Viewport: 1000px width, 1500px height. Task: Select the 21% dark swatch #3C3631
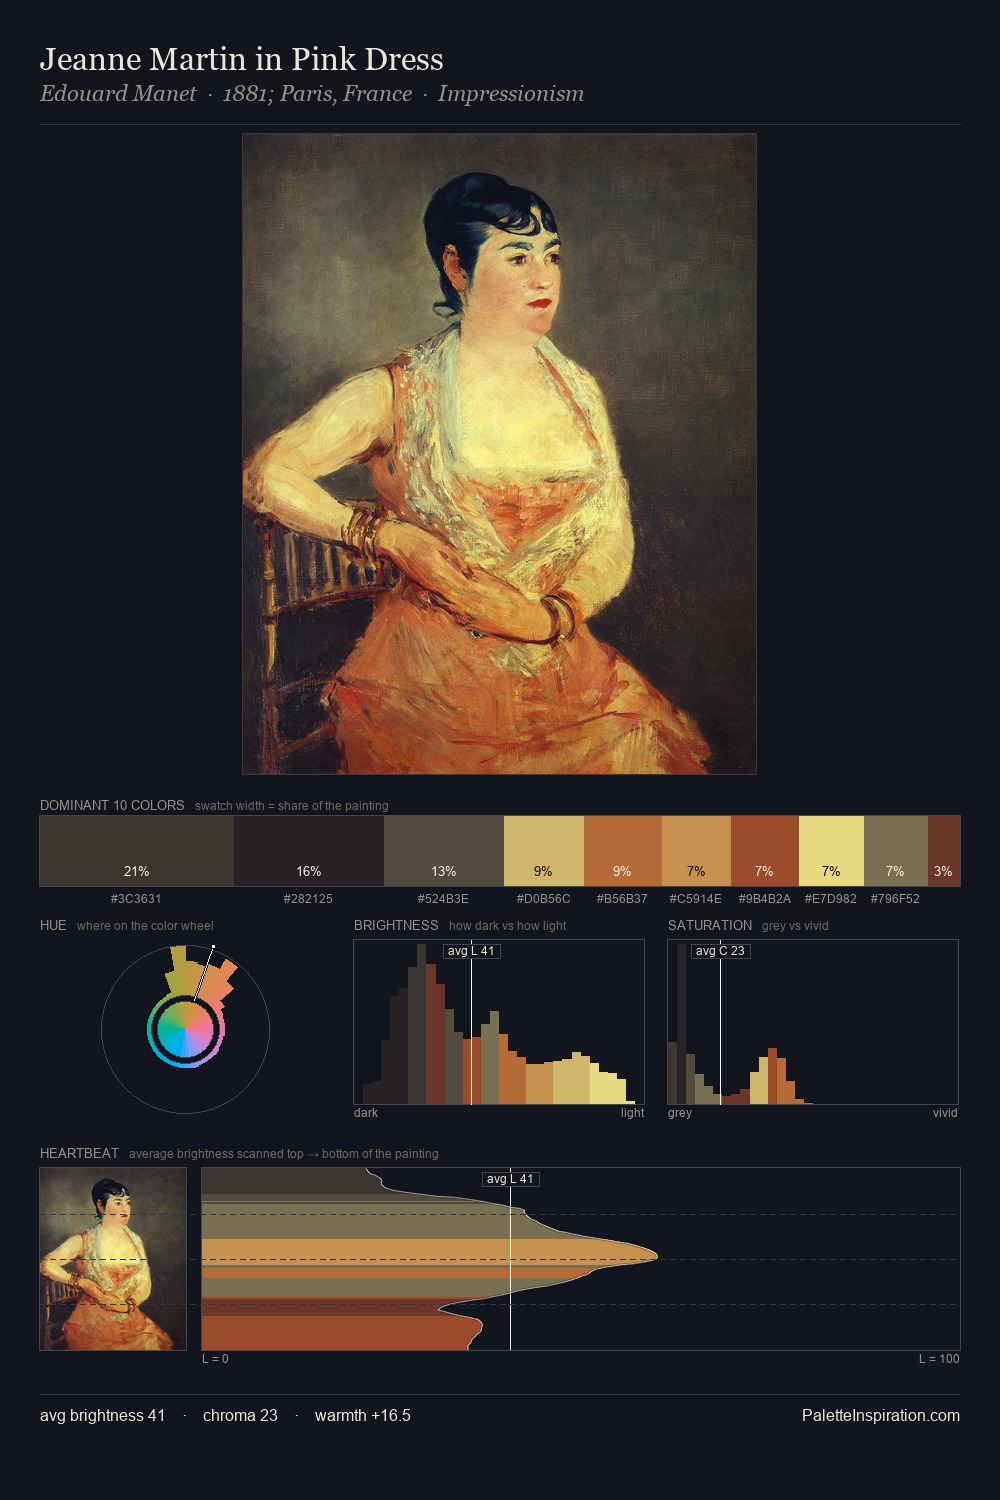point(137,851)
